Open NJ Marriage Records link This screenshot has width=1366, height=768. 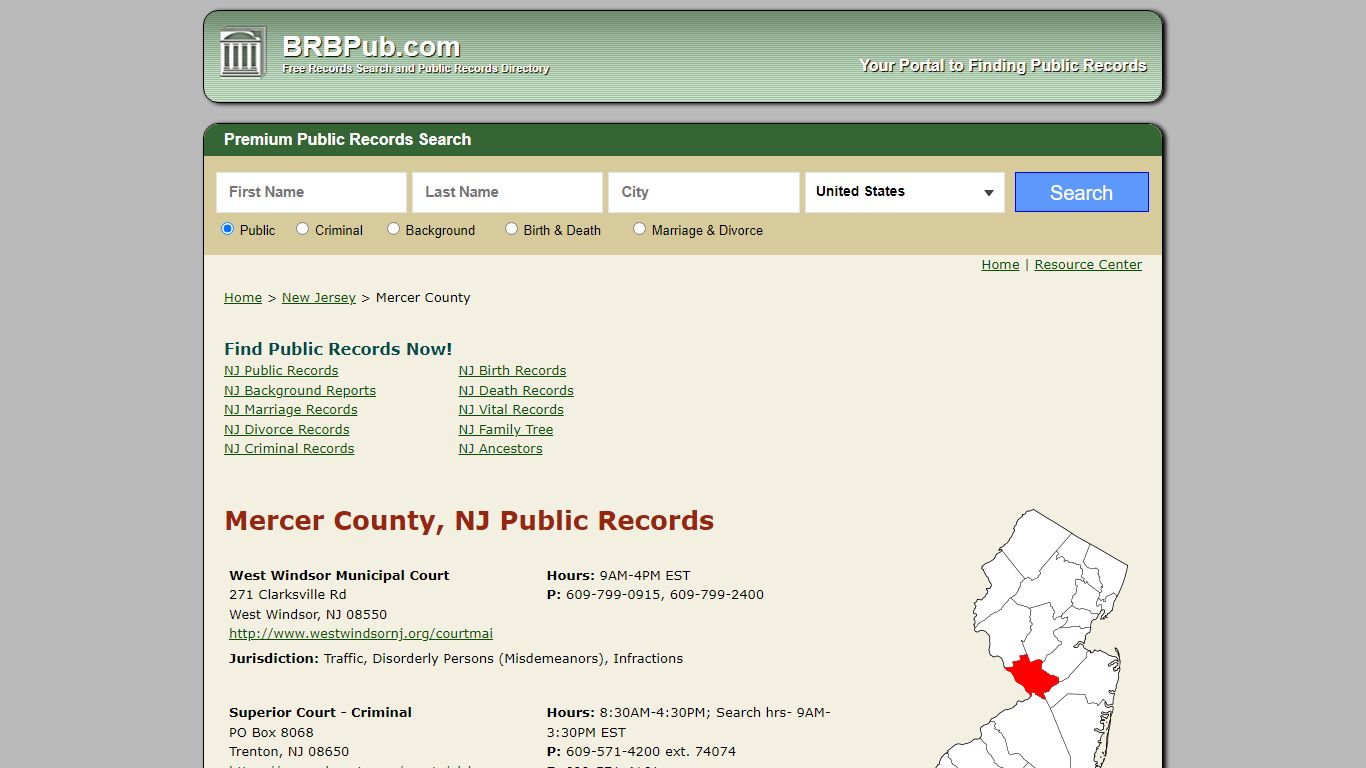click(x=290, y=410)
